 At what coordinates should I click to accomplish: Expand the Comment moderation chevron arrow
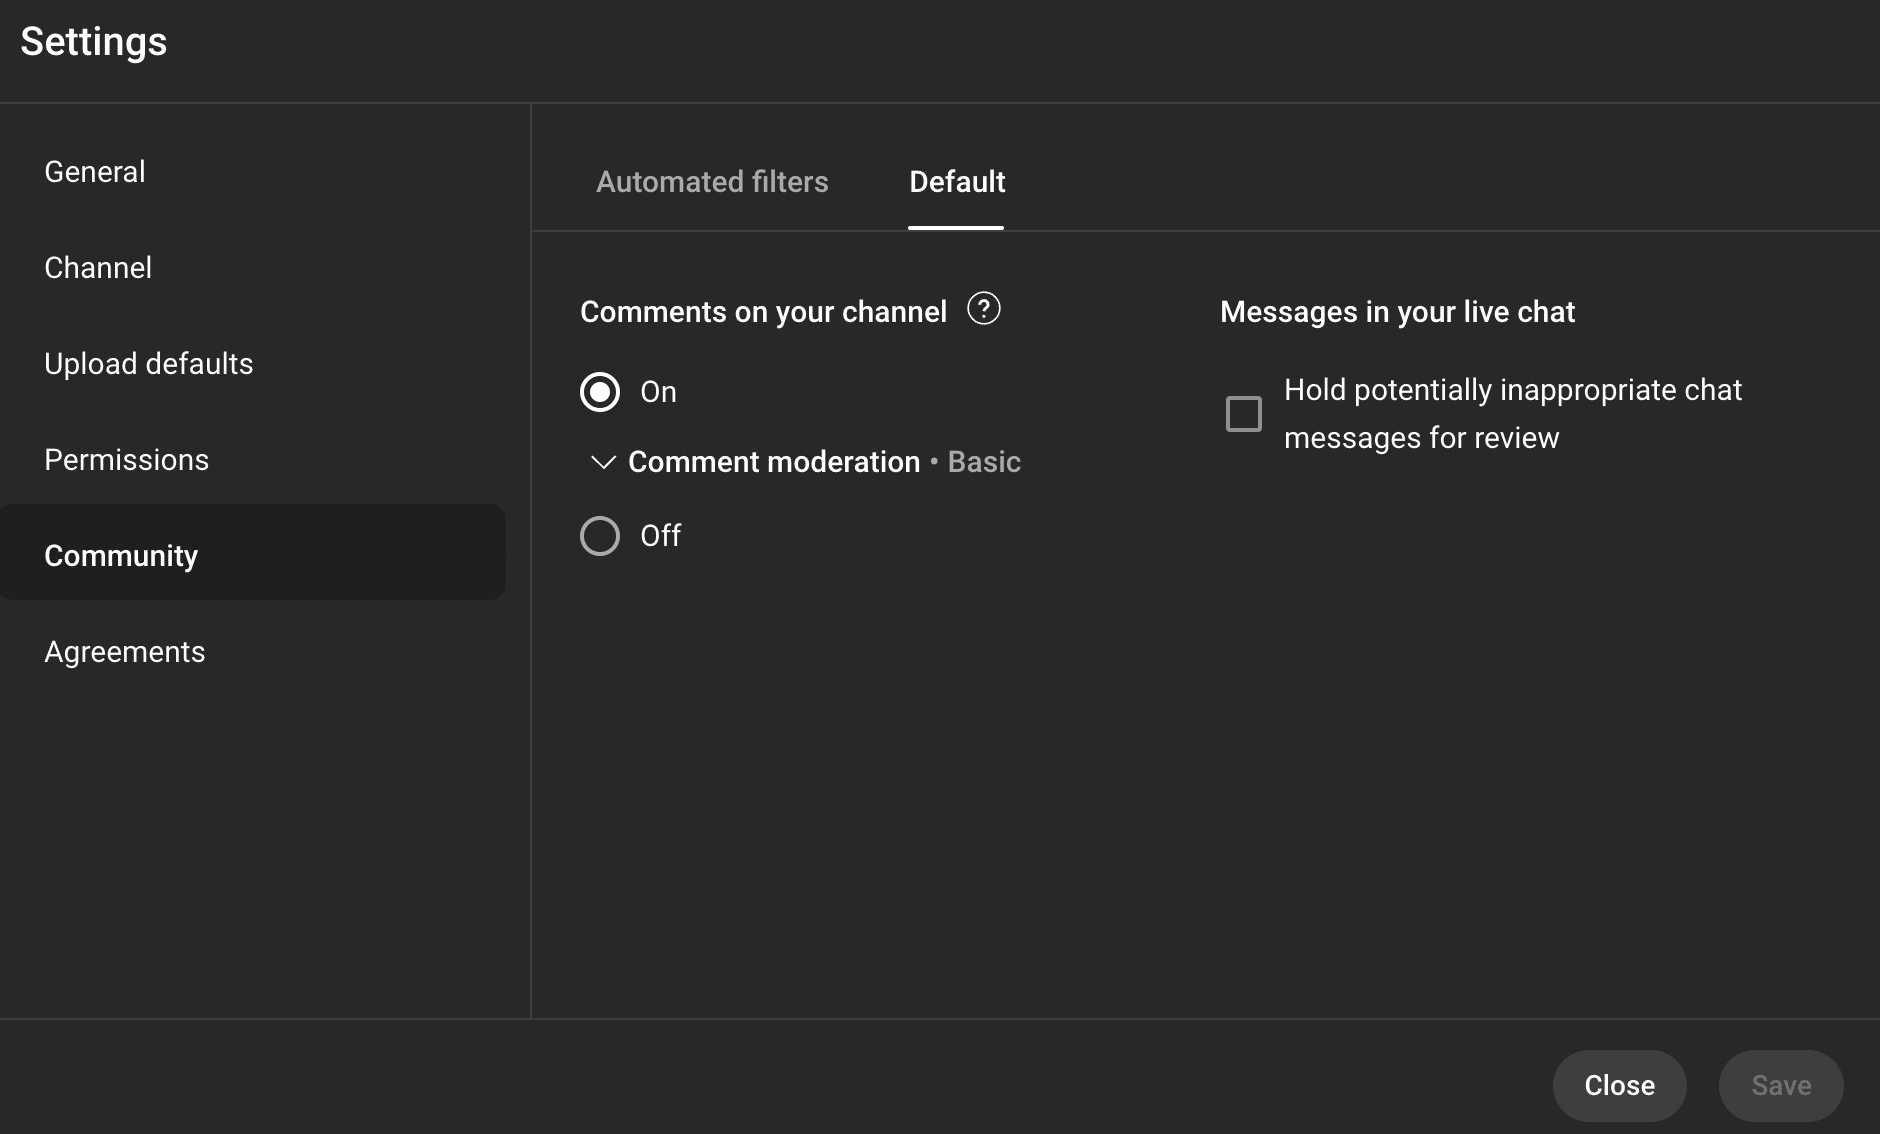603,462
